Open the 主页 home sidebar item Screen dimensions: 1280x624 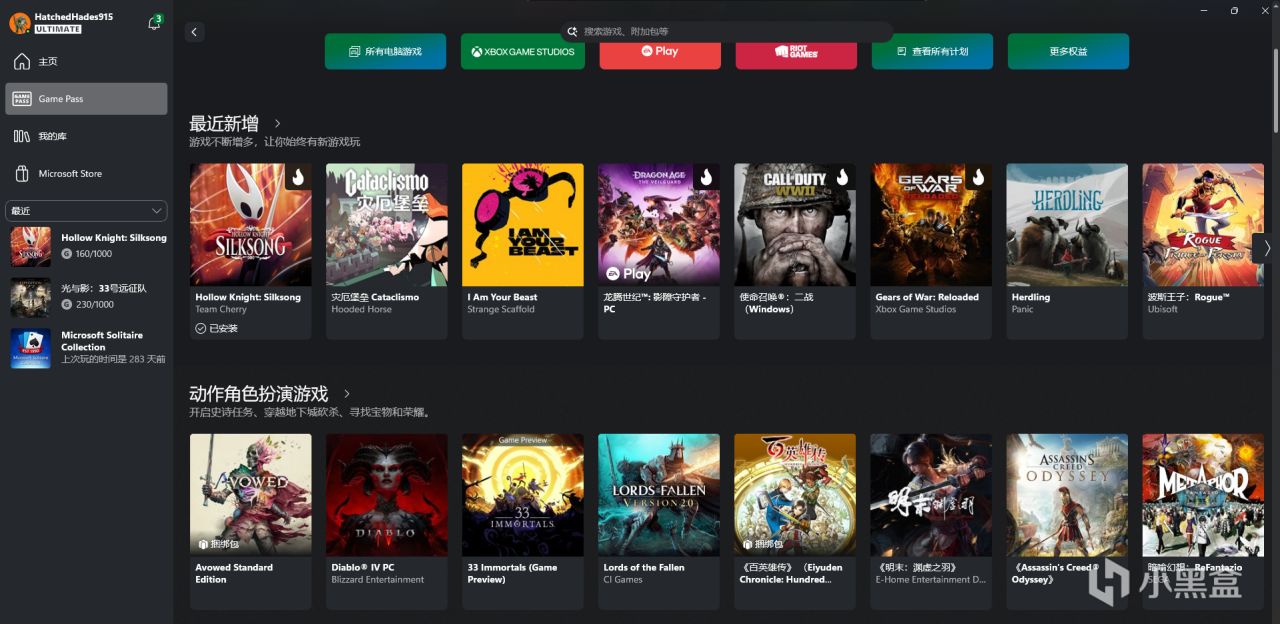[86, 62]
